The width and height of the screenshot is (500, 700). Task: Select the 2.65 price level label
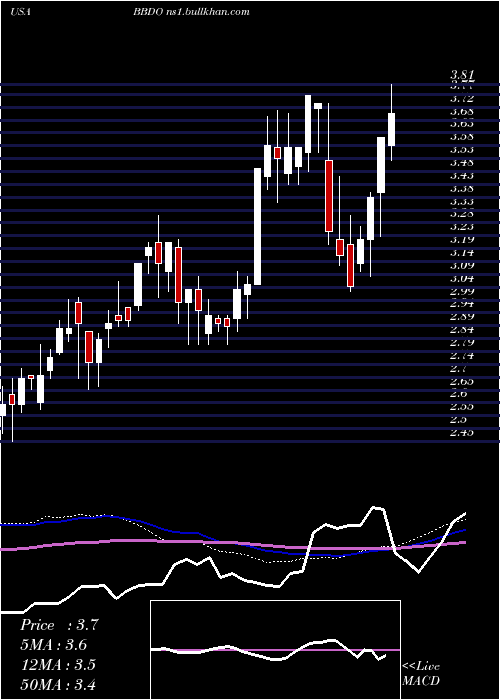(462, 382)
